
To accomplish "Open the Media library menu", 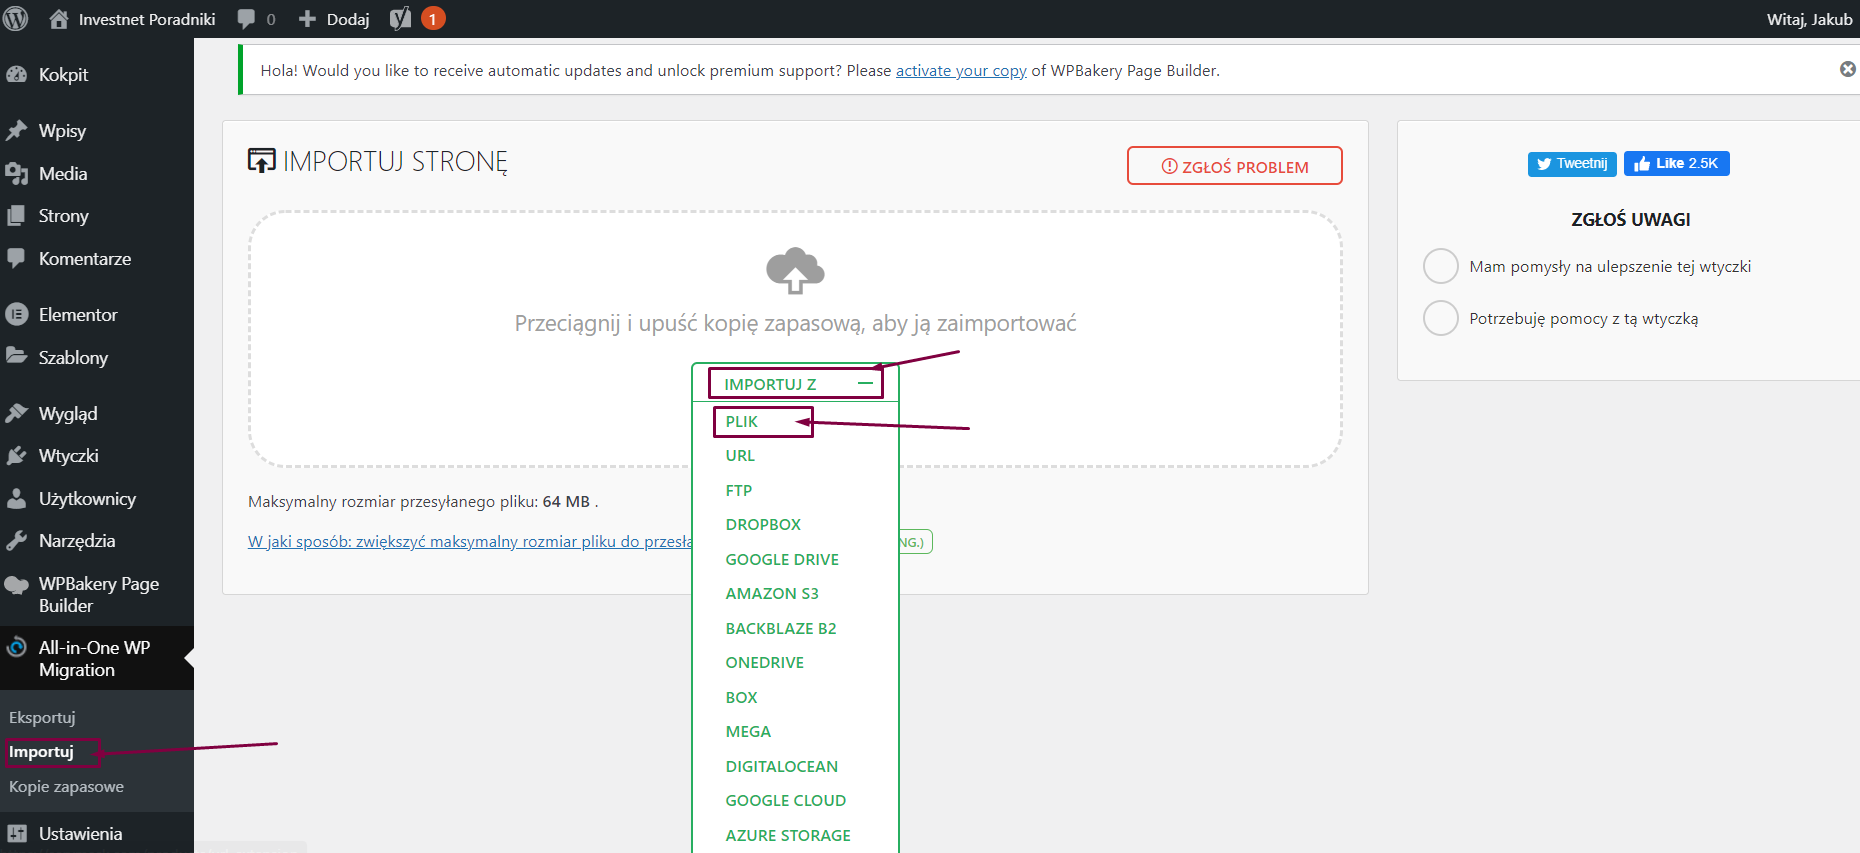I will pos(63,174).
